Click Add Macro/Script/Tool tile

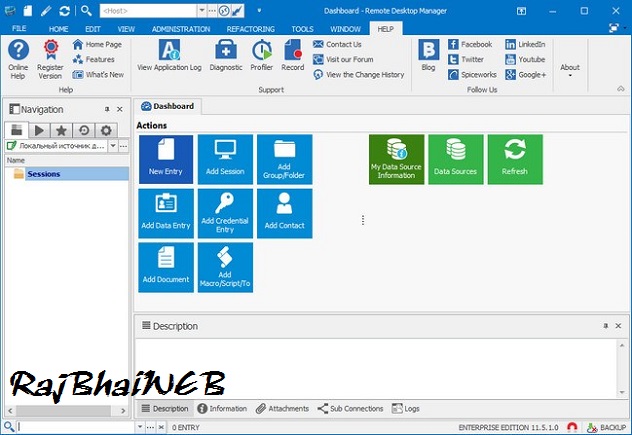click(225, 267)
